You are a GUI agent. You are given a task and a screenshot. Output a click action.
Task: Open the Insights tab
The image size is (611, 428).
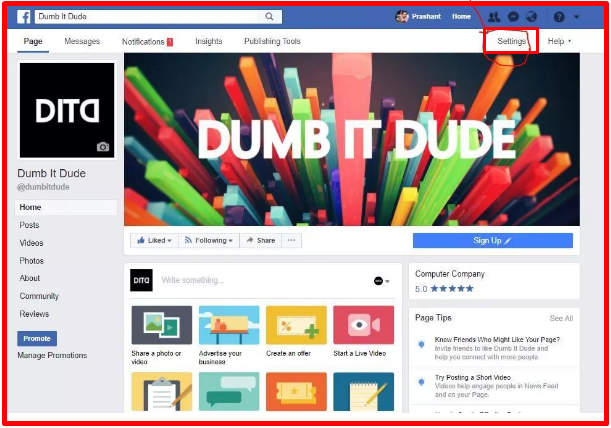(208, 41)
